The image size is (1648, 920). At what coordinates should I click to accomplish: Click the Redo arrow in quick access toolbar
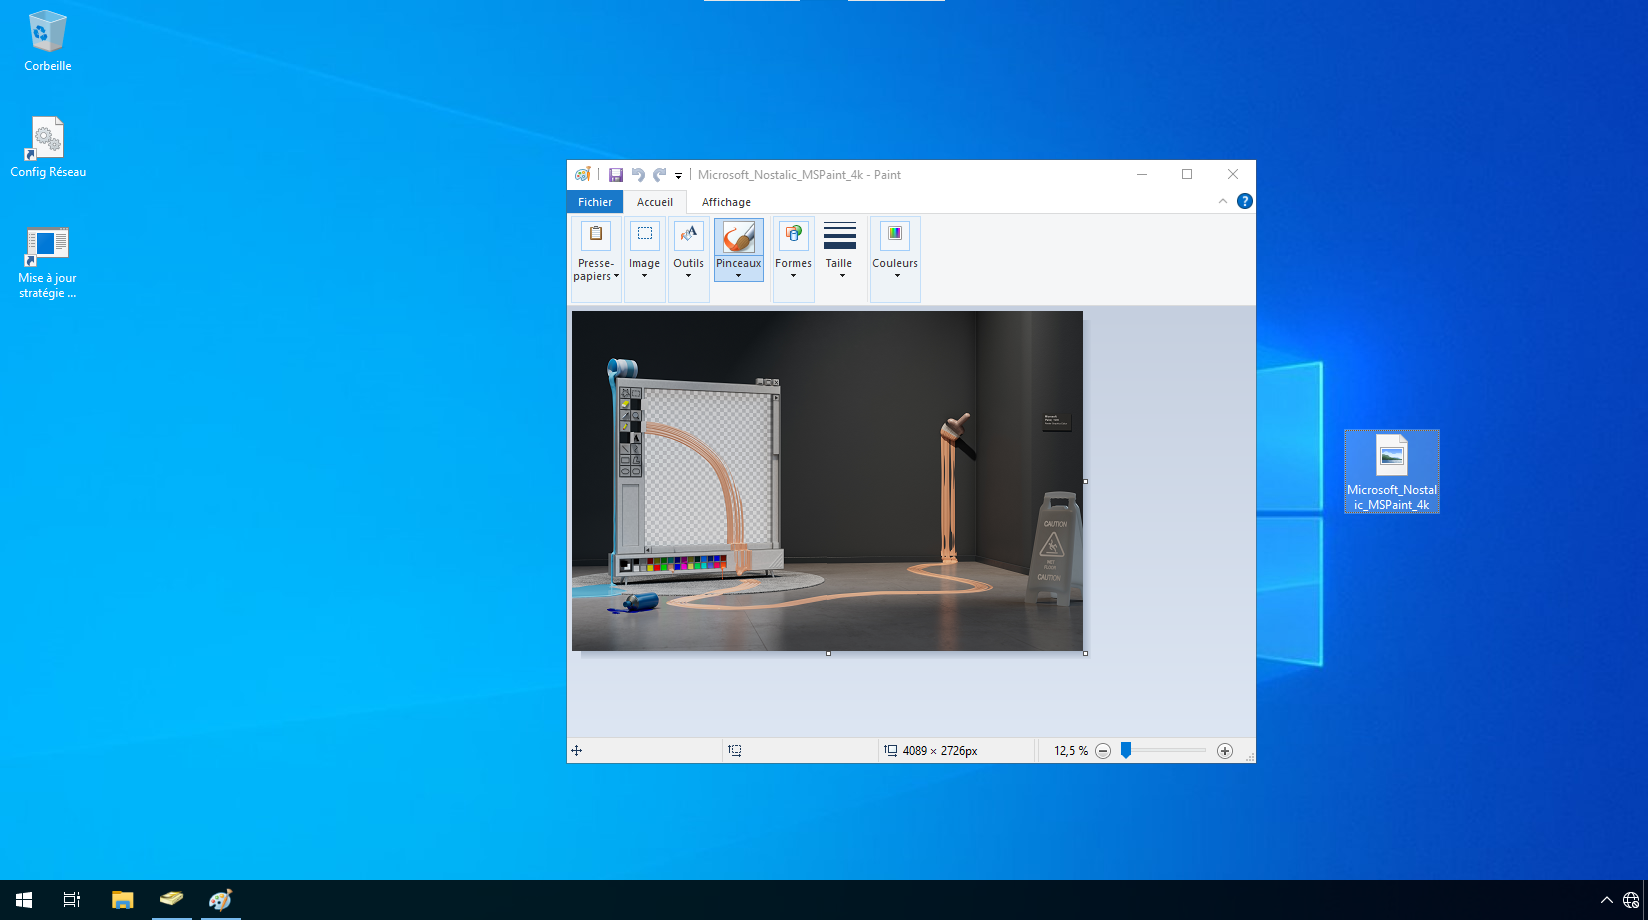[x=660, y=175]
